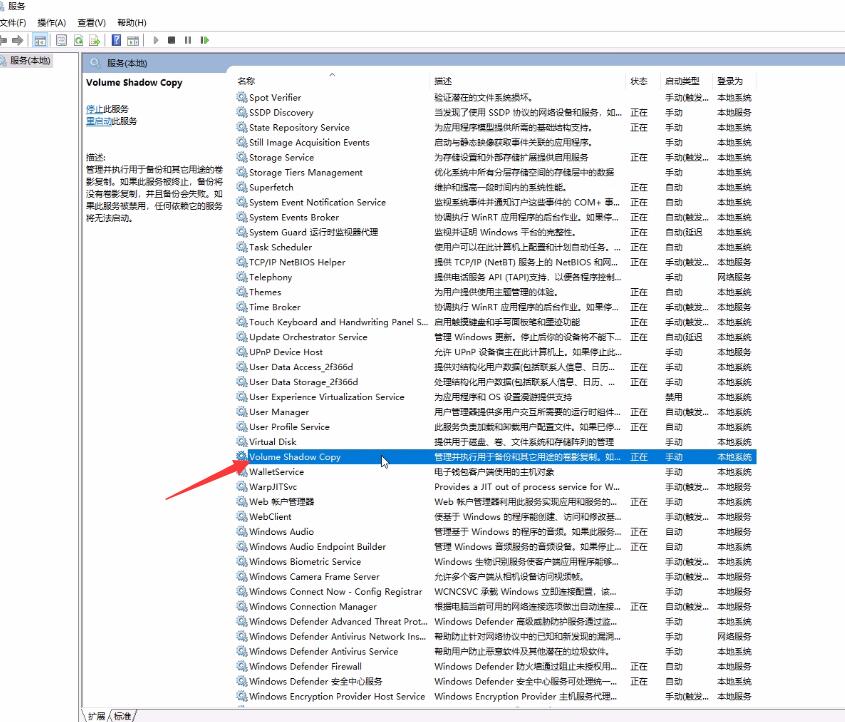The image size is (845, 722).
Task: Open the 查看(V) menu
Action: tap(92, 23)
